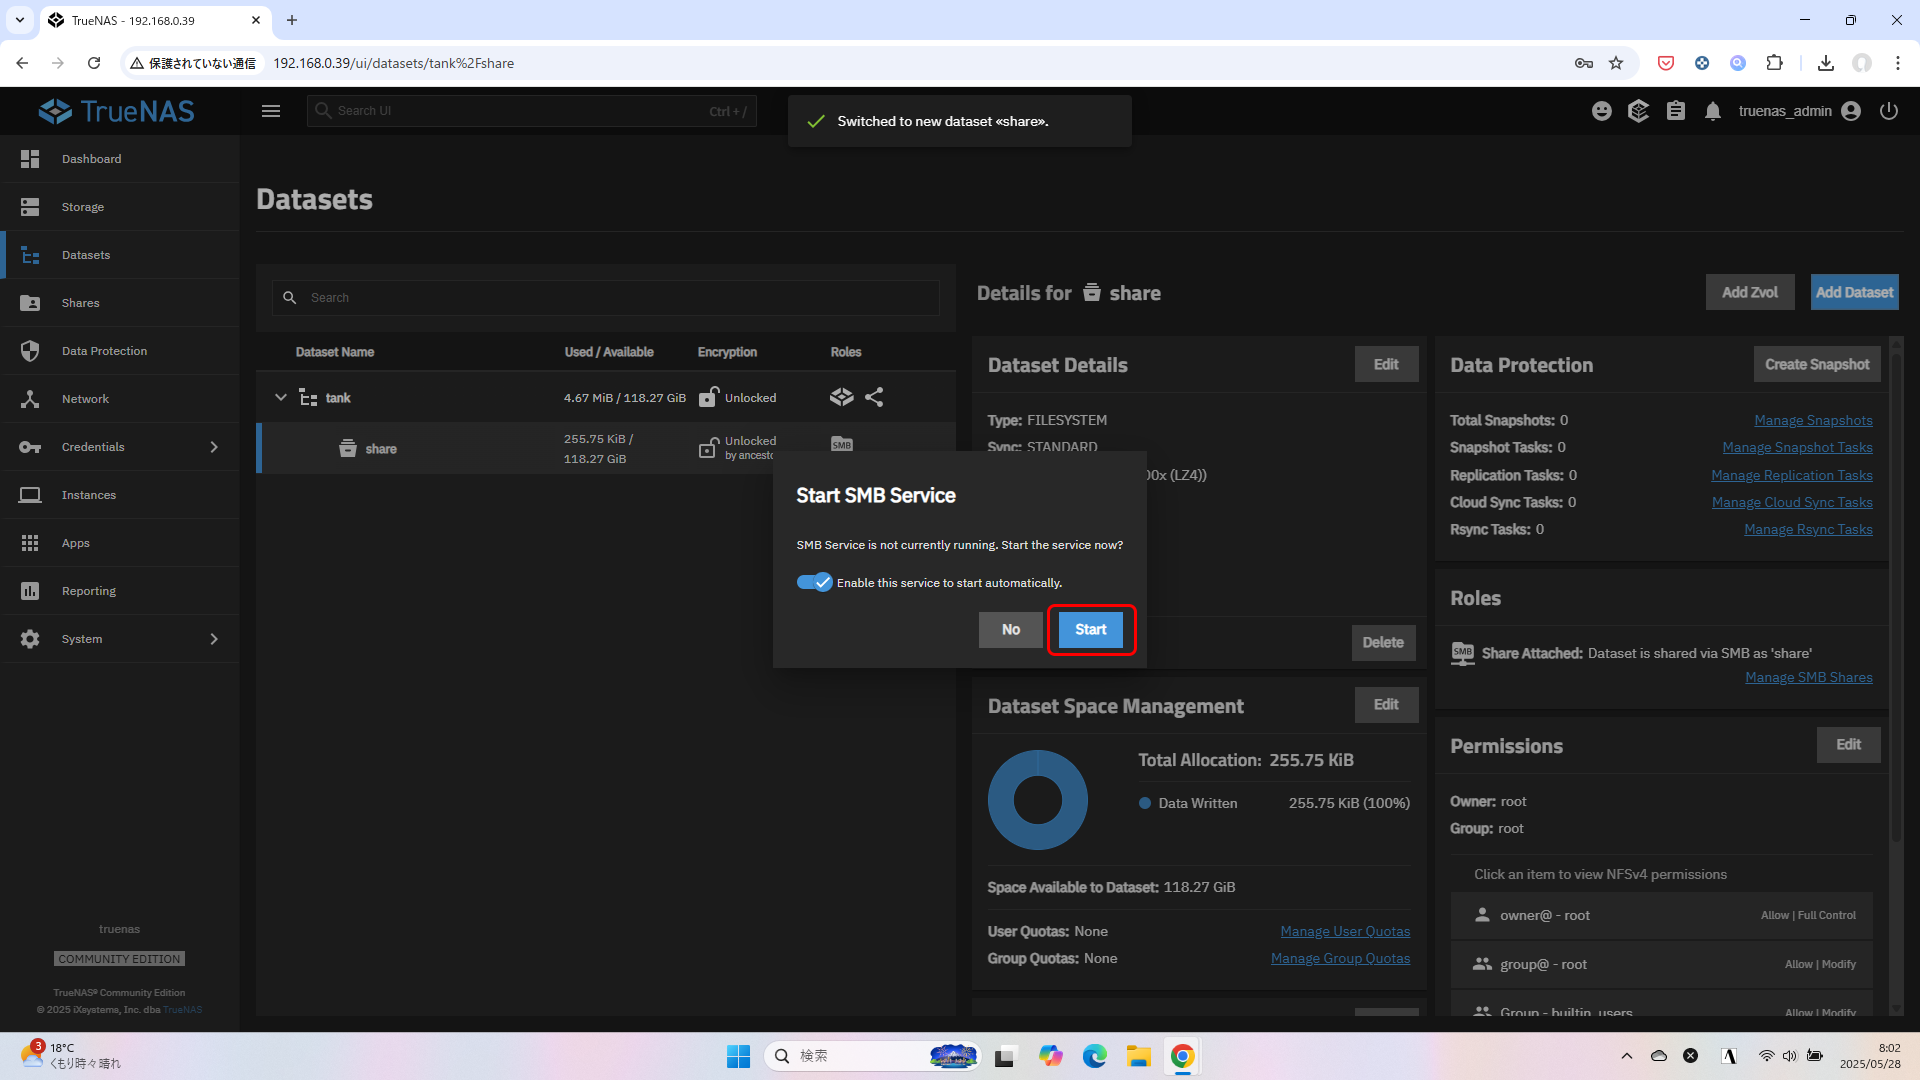
Task: Toggle Enable this service to start automatically
Action: [814, 583]
